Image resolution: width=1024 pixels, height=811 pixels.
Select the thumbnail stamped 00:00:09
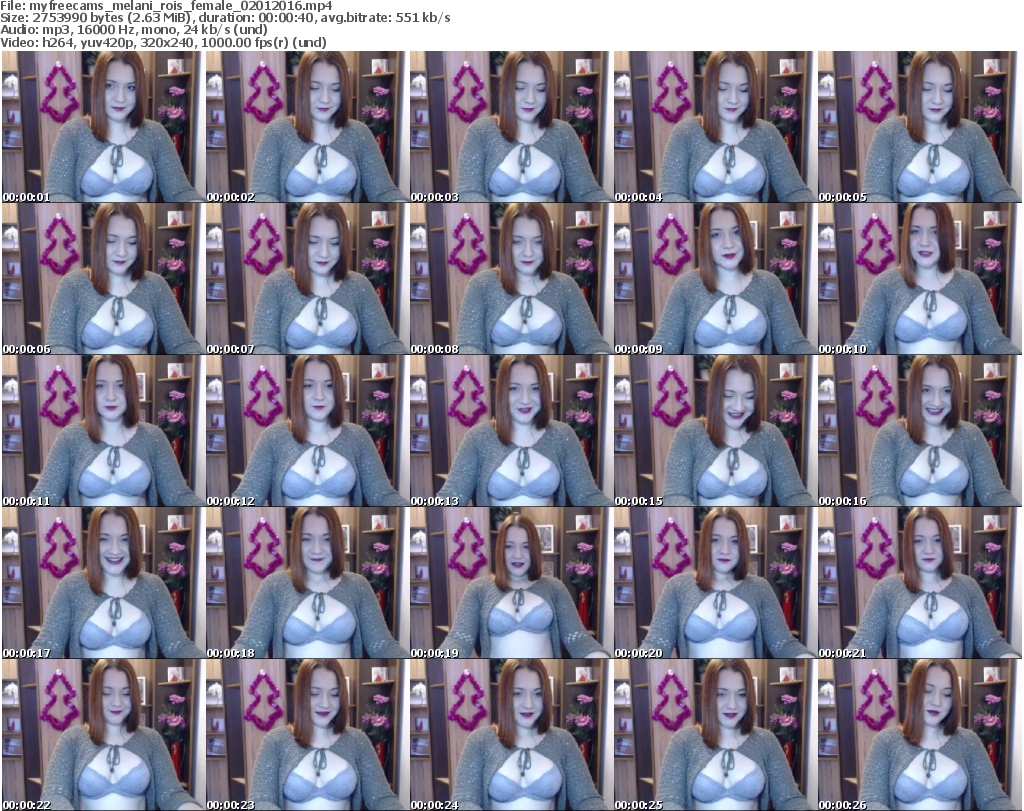coord(714,279)
